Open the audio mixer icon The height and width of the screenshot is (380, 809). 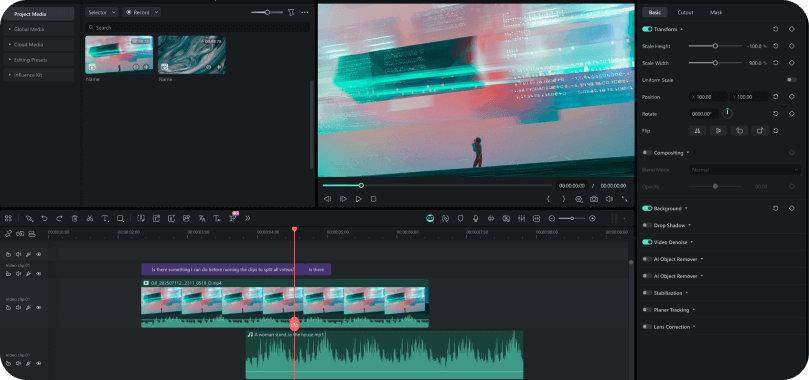tap(522, 219)
